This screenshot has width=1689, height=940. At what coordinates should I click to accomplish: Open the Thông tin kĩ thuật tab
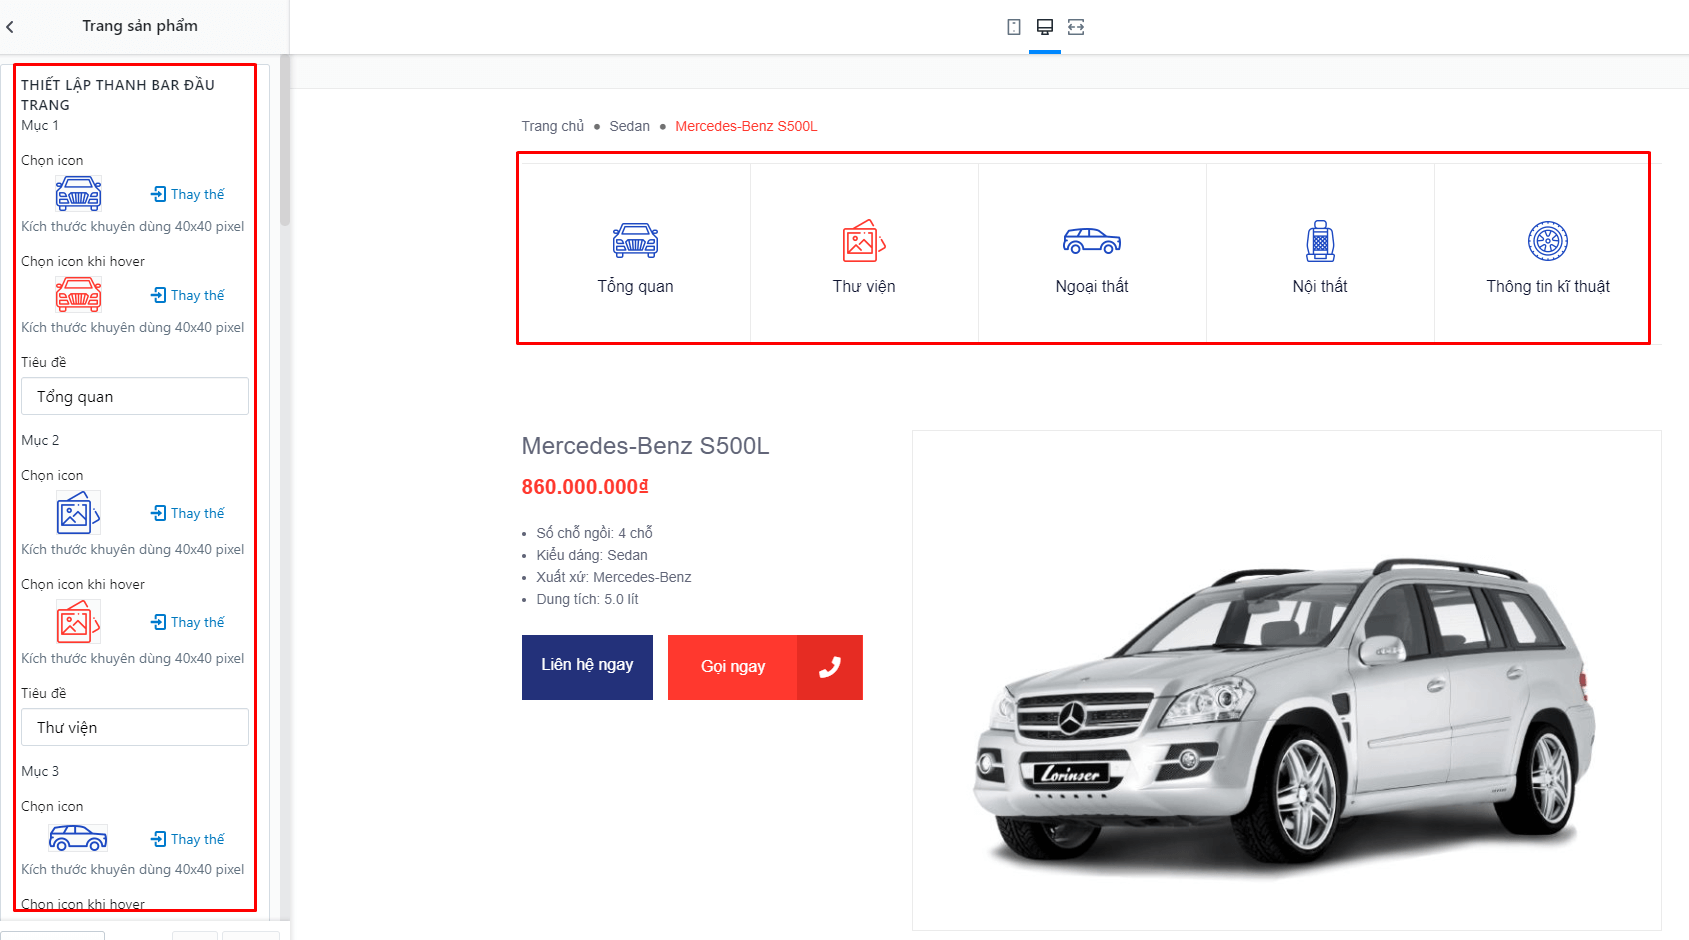click(x=1548, y=253)
